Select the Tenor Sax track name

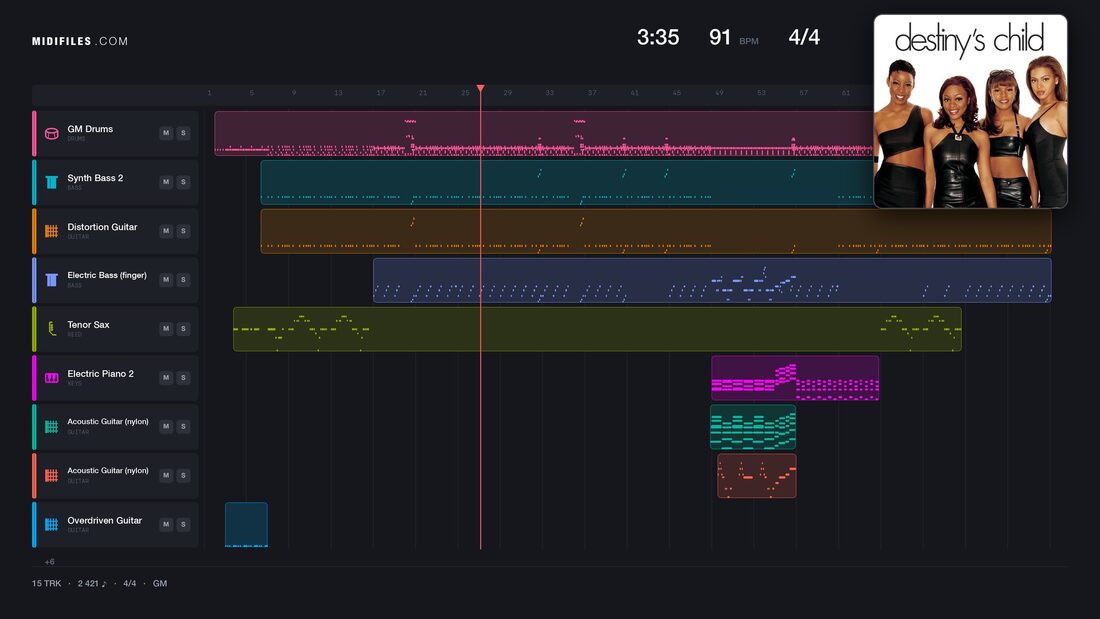pyautogui.click(x=88, y=324)
